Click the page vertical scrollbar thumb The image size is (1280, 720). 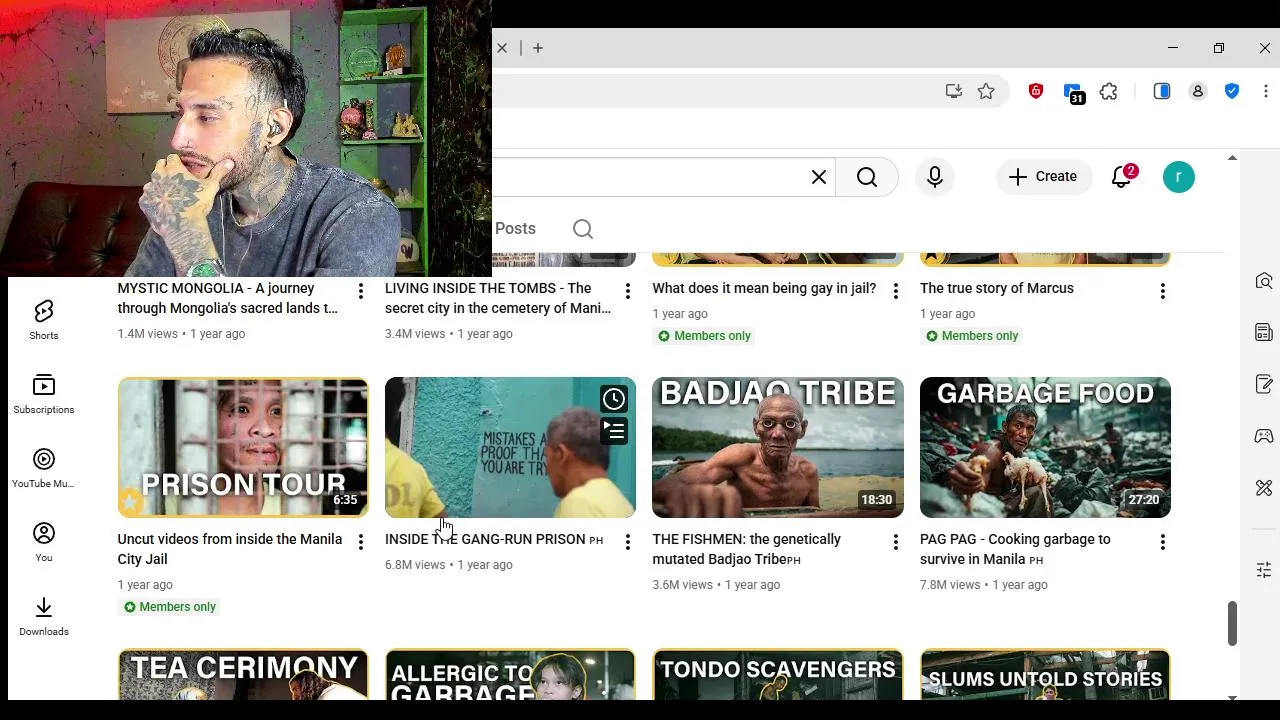[x=1232, y=624]
